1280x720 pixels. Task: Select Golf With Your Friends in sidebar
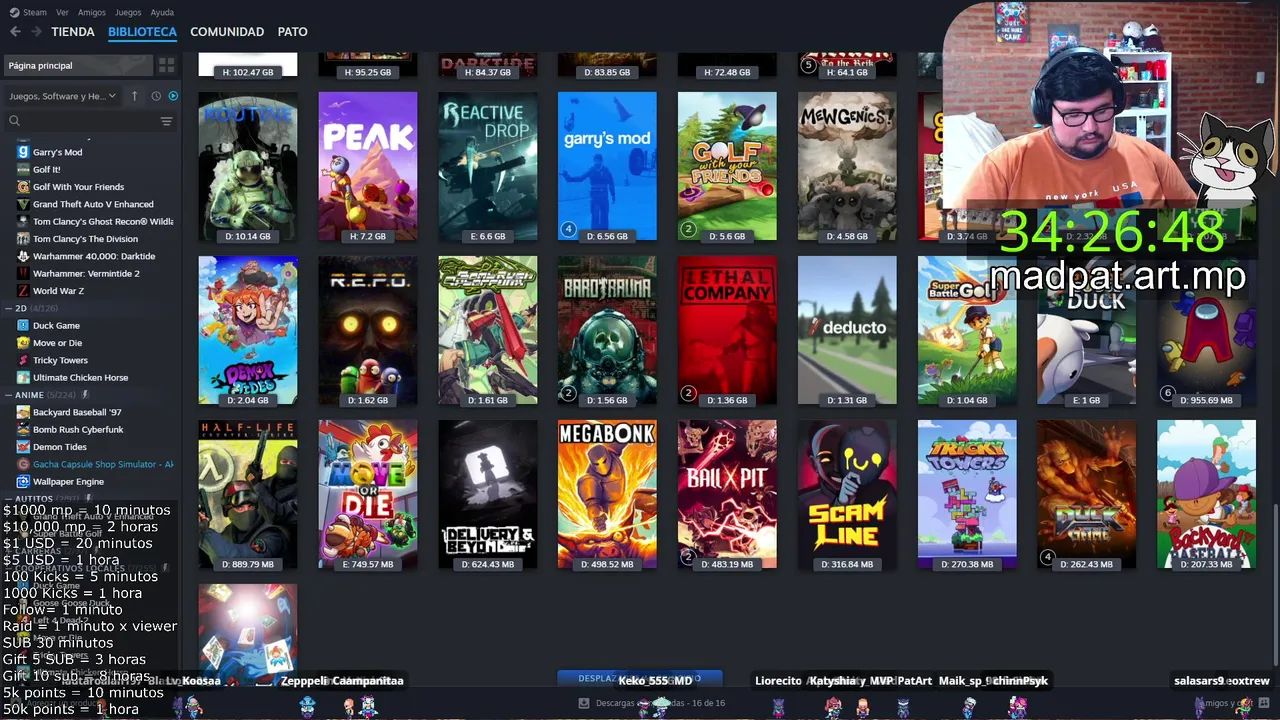click(78, 187)
